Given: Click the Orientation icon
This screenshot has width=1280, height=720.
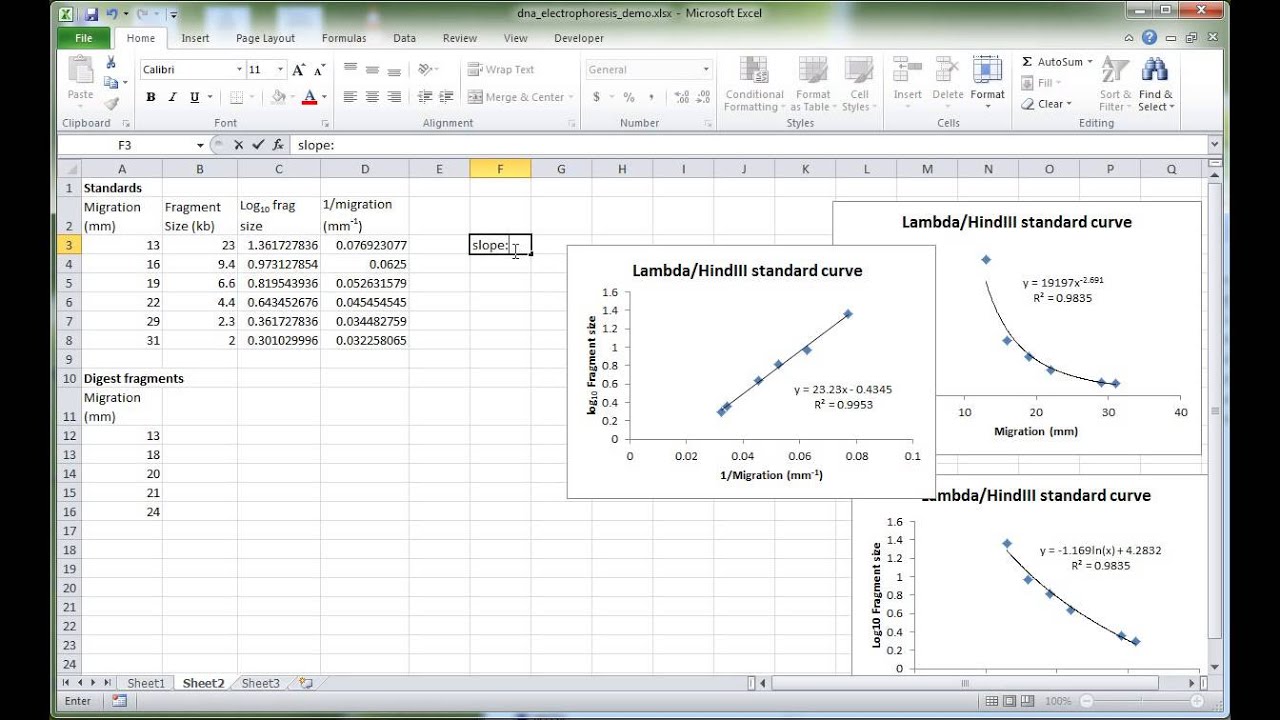Looking at the screenshot, I should coord(426,70).
